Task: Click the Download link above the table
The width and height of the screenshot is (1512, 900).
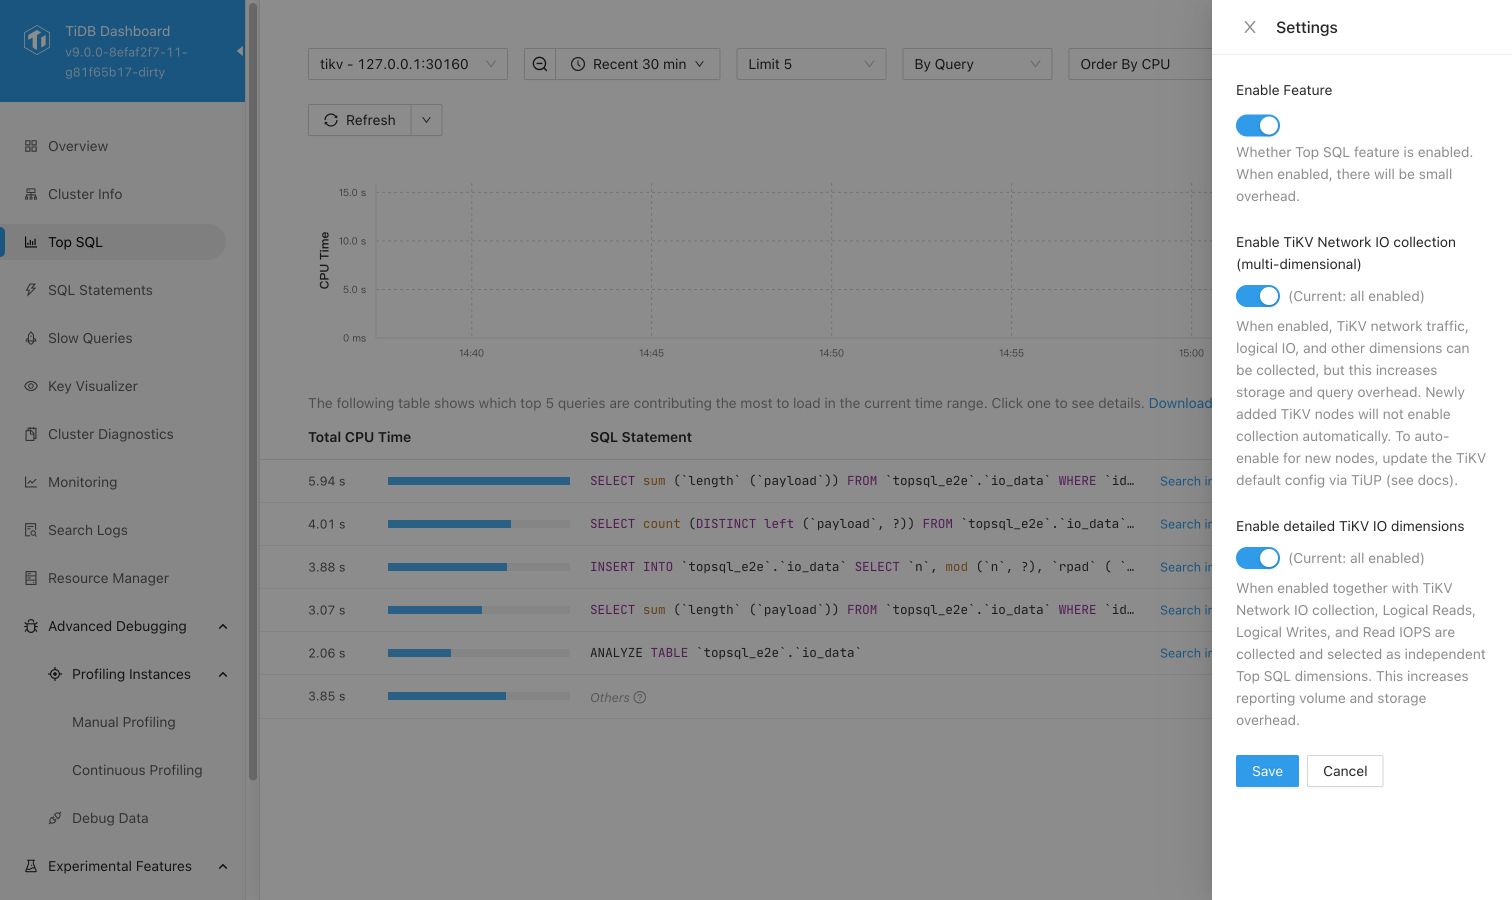Action: [1180, 403]
